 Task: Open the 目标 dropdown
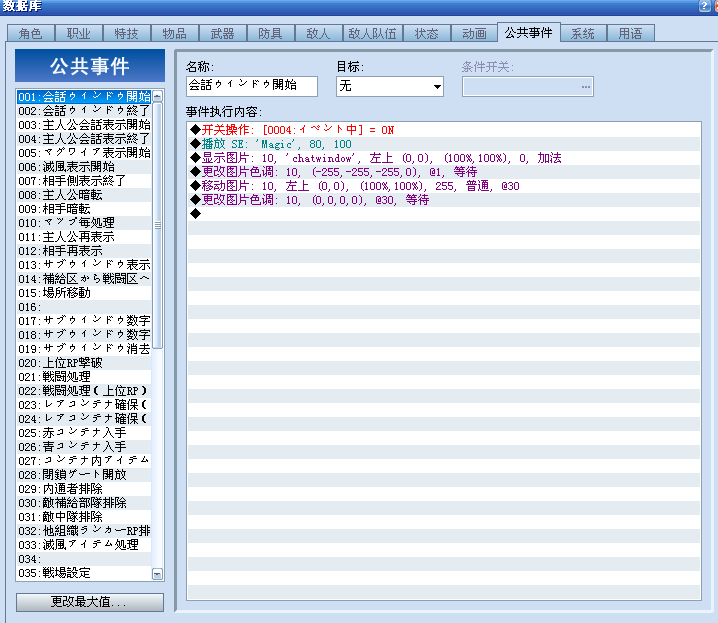pyautogui.click(x=390, y=86)
